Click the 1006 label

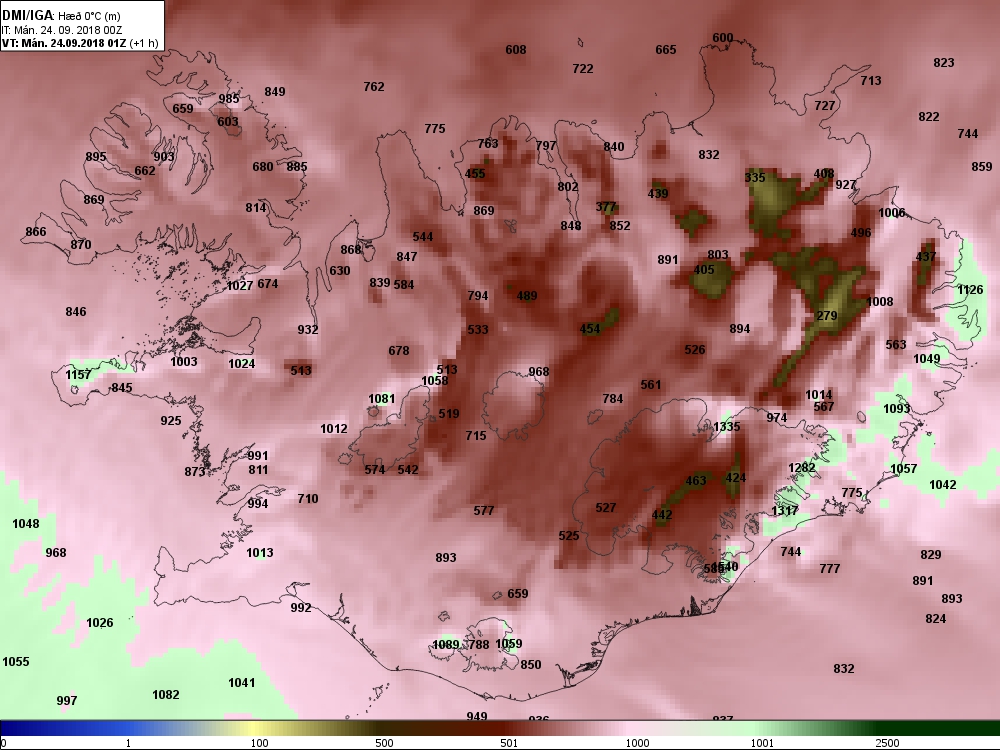892,212
